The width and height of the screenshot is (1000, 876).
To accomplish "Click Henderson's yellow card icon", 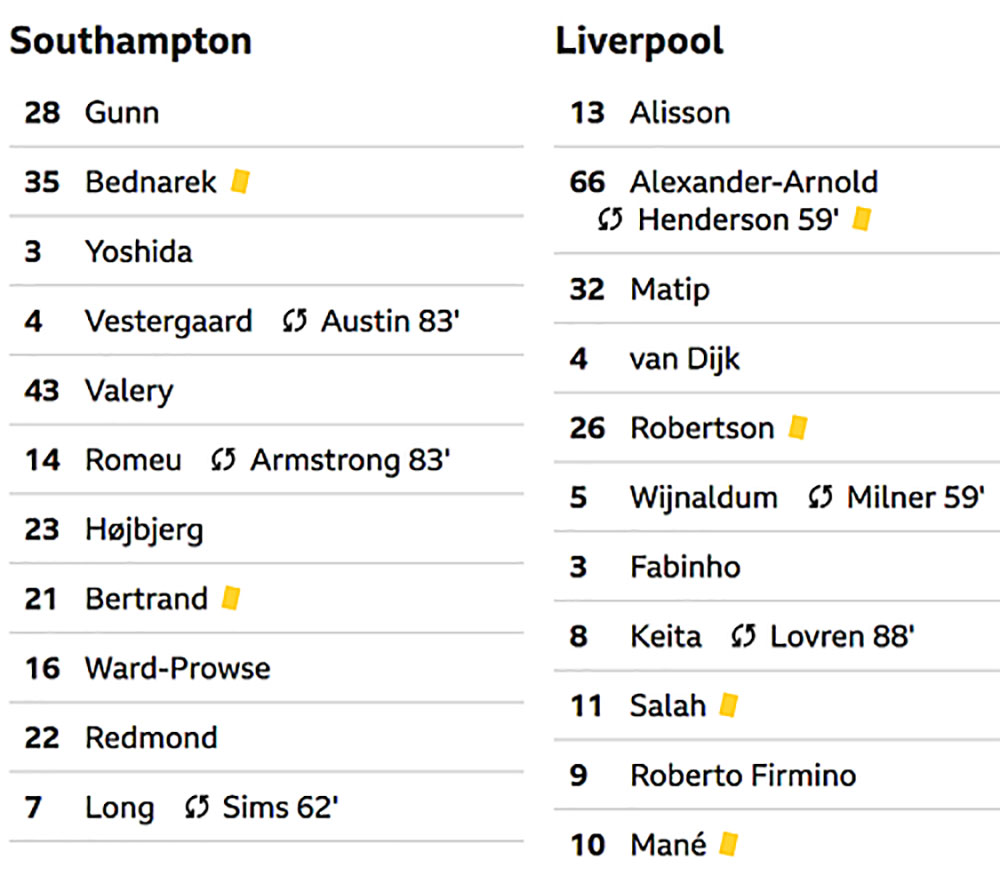I will click(862, 219).
